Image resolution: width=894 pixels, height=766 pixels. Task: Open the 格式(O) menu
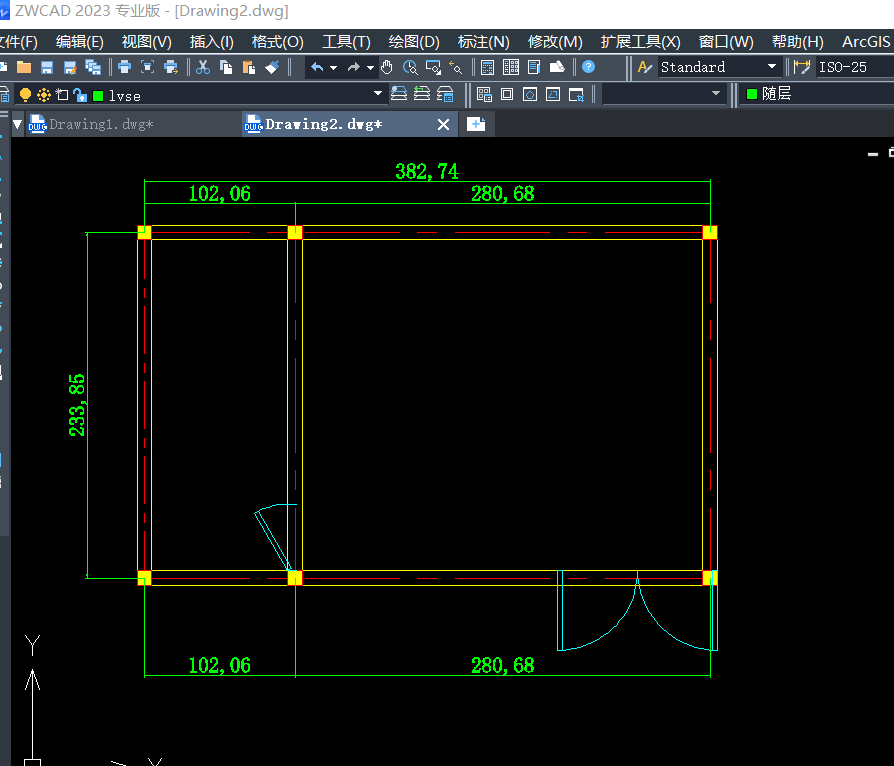pos(278,42)
